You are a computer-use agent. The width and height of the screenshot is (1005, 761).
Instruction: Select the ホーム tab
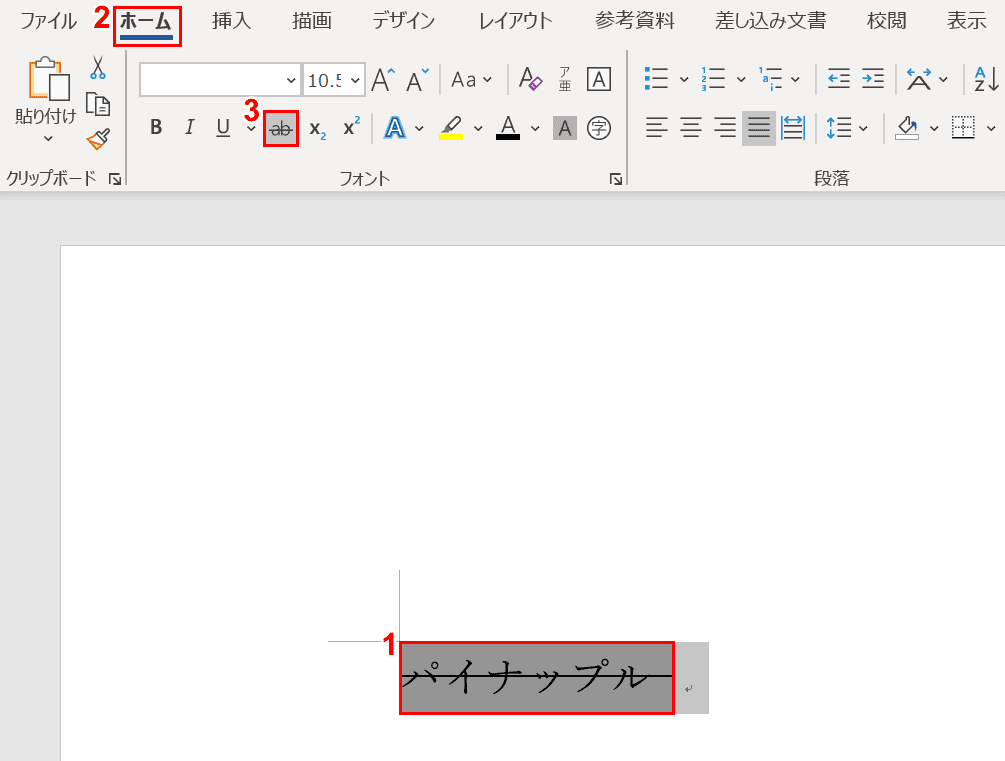(146, 24)
